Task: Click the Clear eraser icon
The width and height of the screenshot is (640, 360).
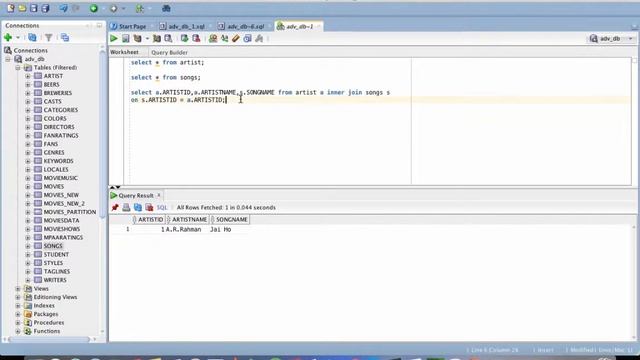Action: tap(236, 38)
